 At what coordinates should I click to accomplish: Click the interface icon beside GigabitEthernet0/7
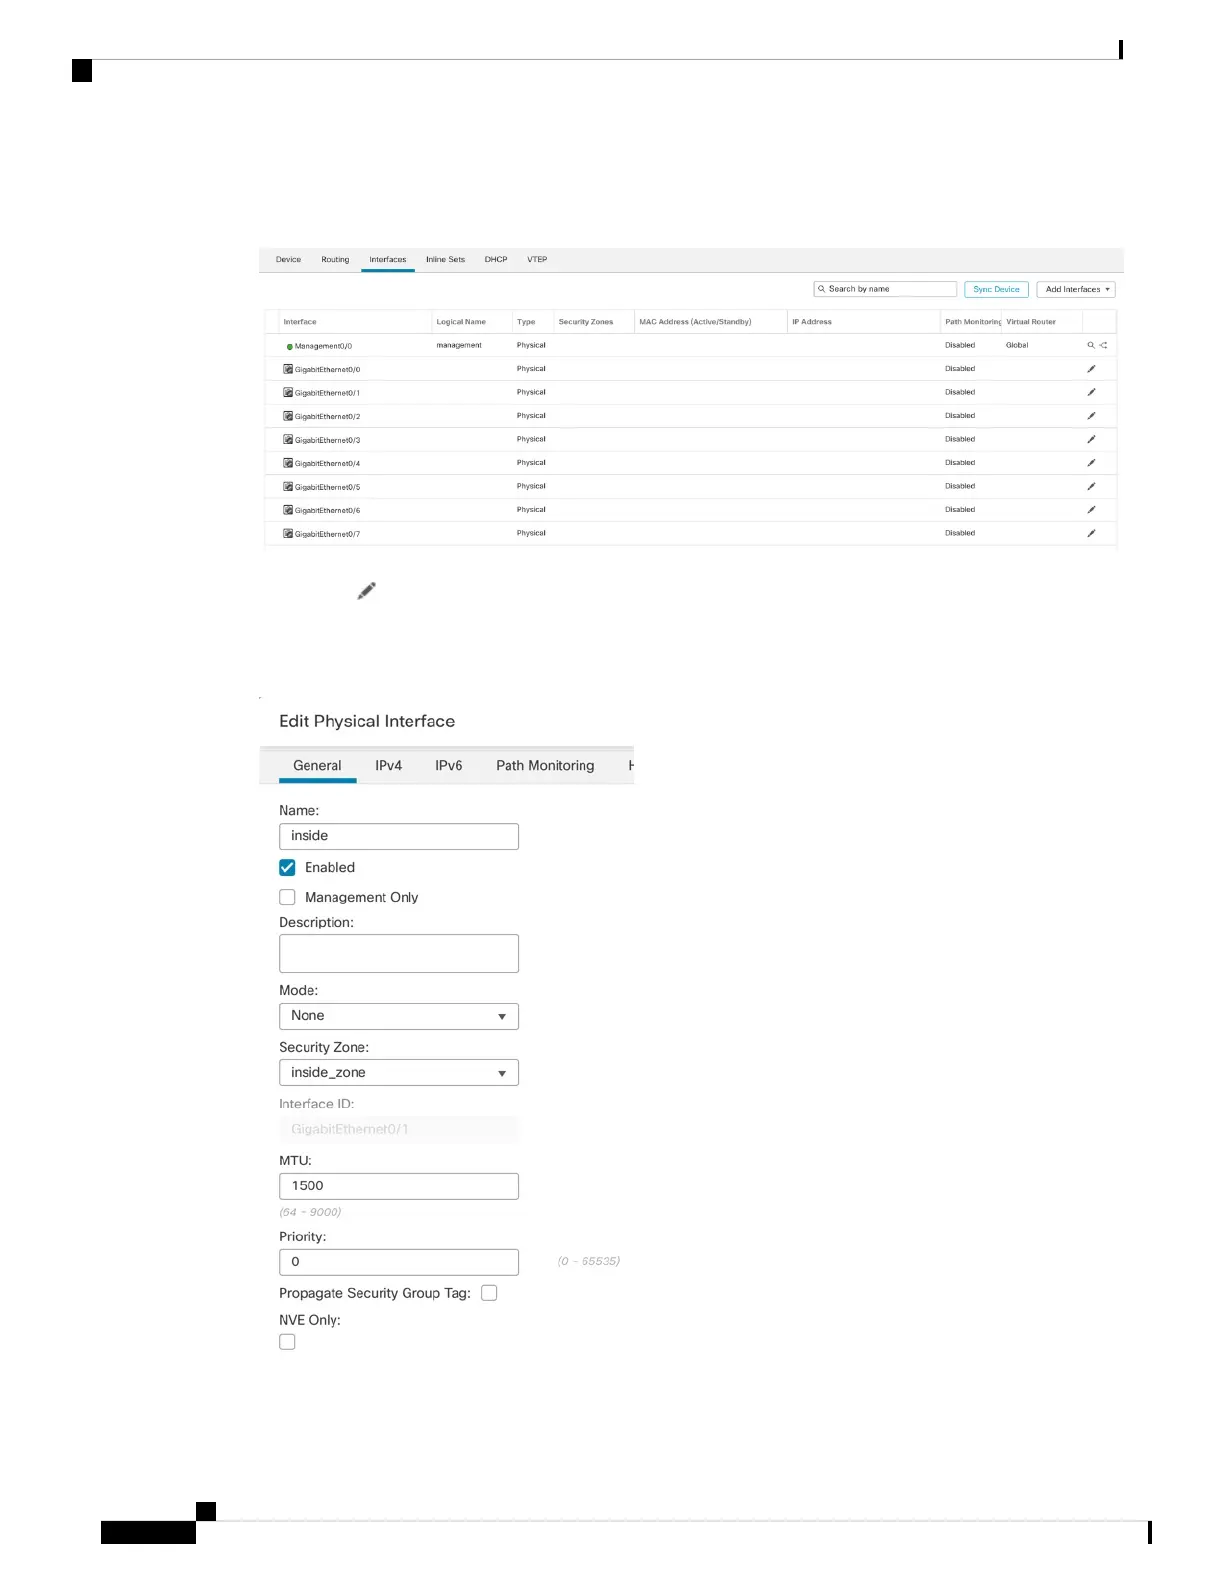(x=288, y=533)
